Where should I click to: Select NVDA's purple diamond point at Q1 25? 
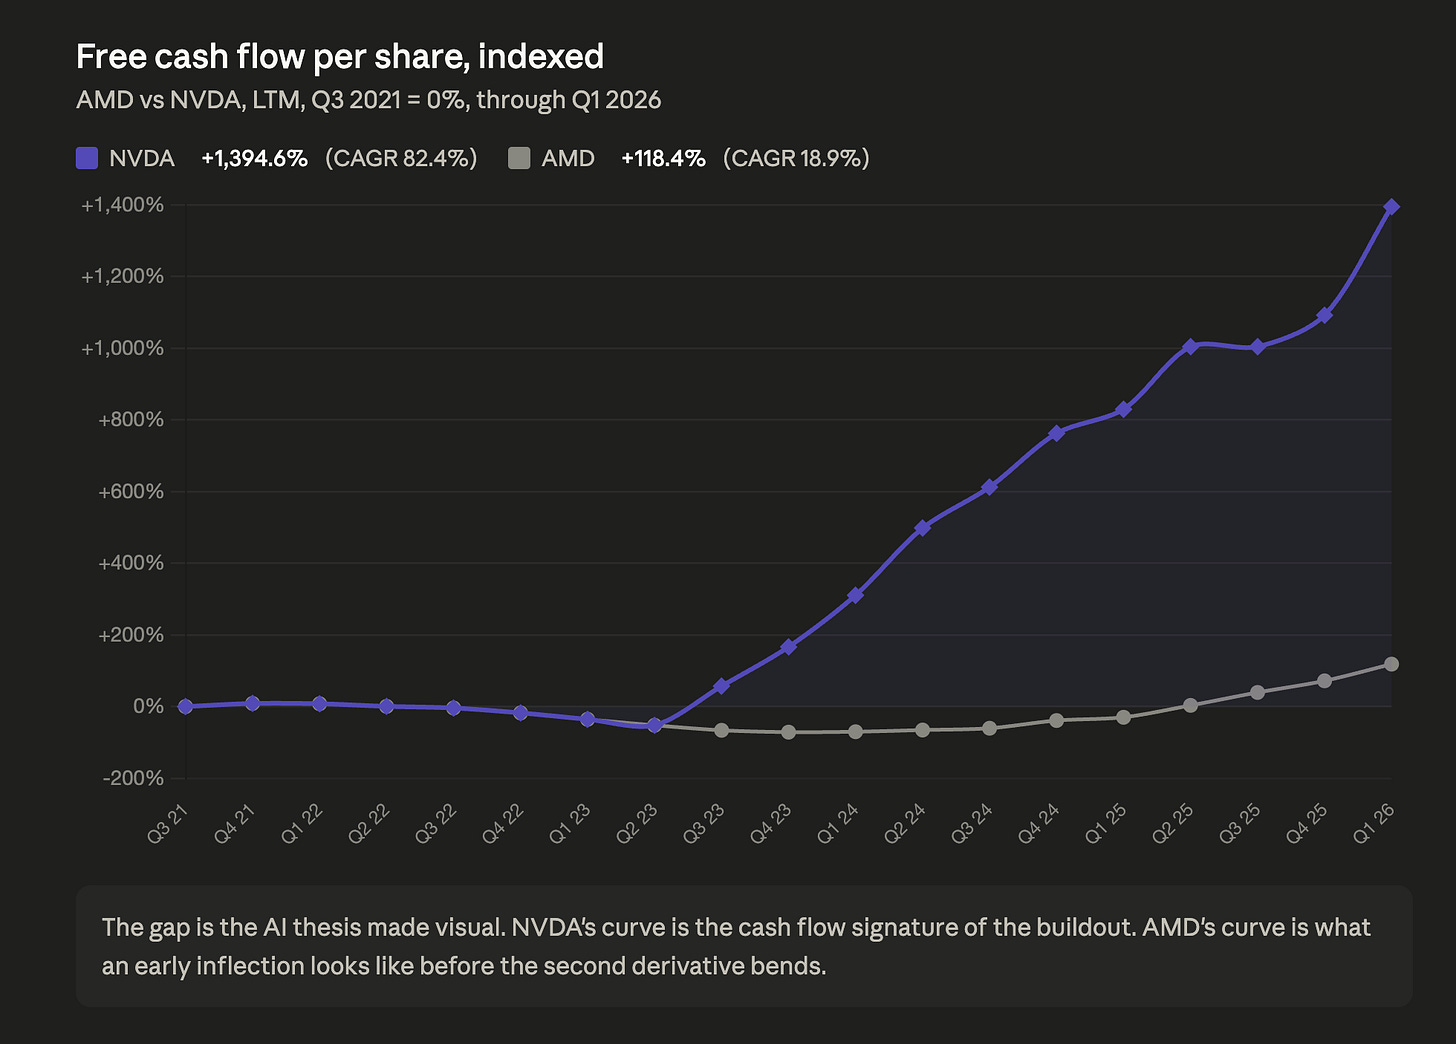1124,409
